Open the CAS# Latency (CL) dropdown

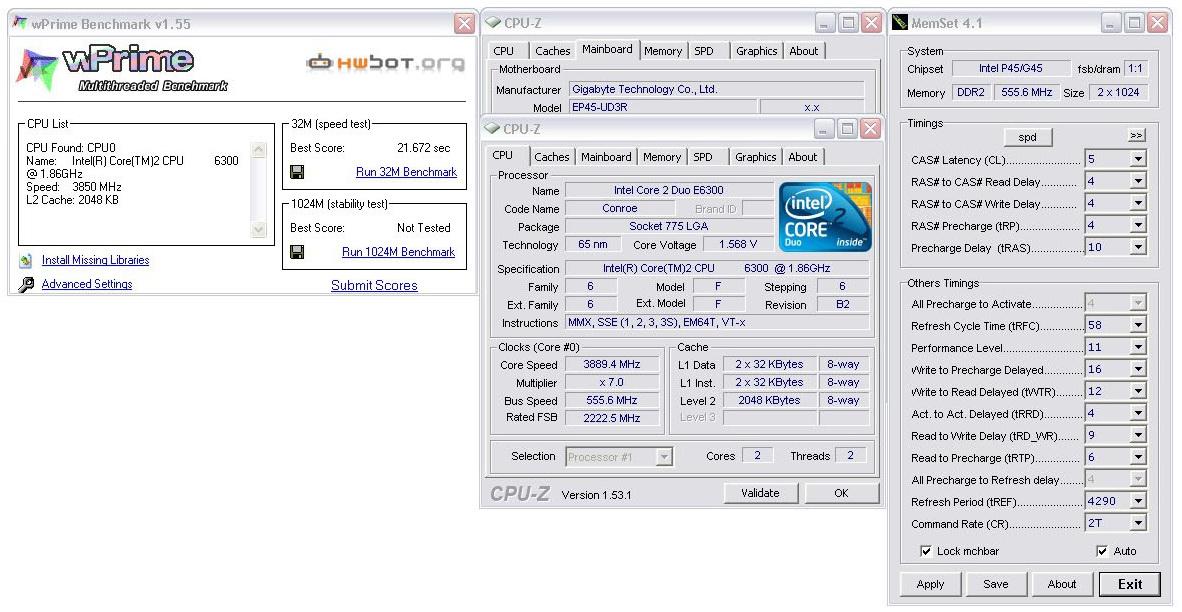click(x=1138, y=160)
